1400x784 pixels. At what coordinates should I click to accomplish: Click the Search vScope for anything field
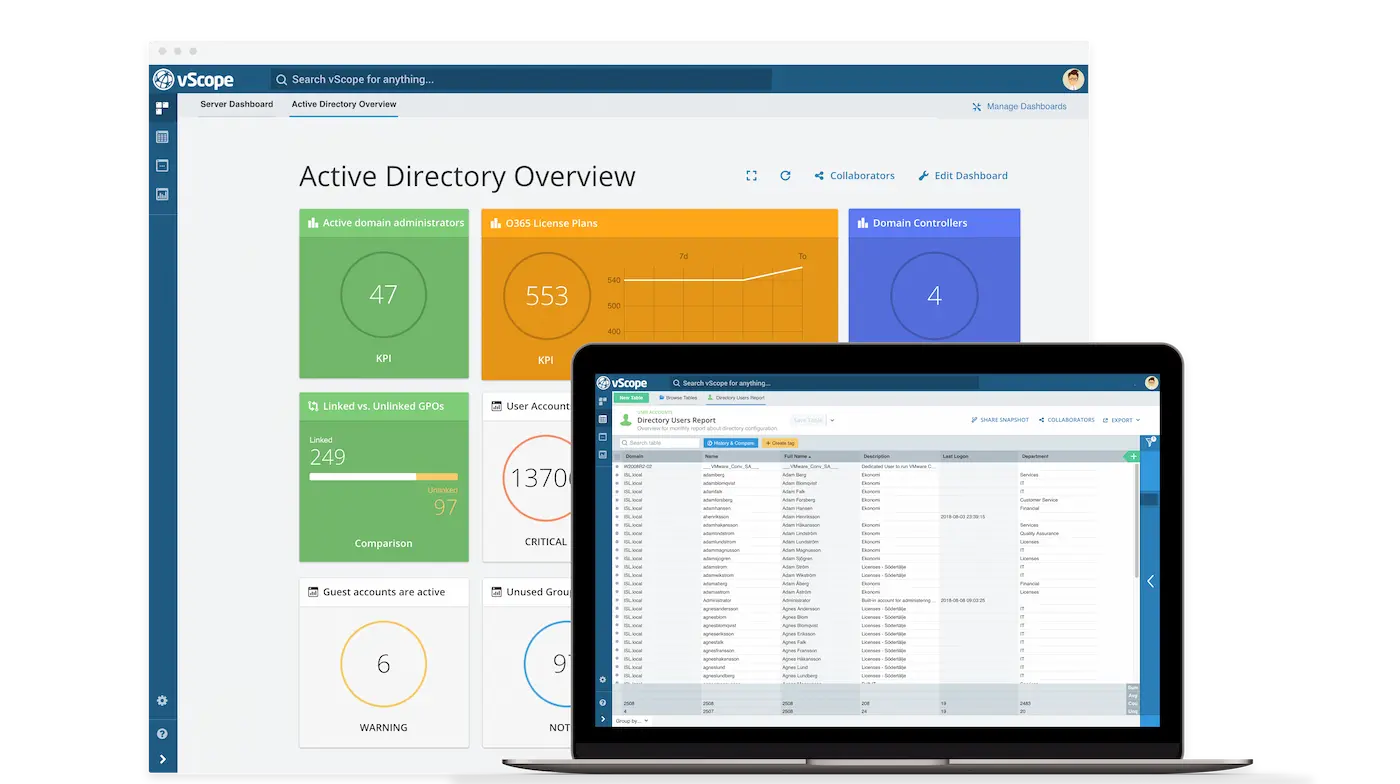[x=520, y=79]
